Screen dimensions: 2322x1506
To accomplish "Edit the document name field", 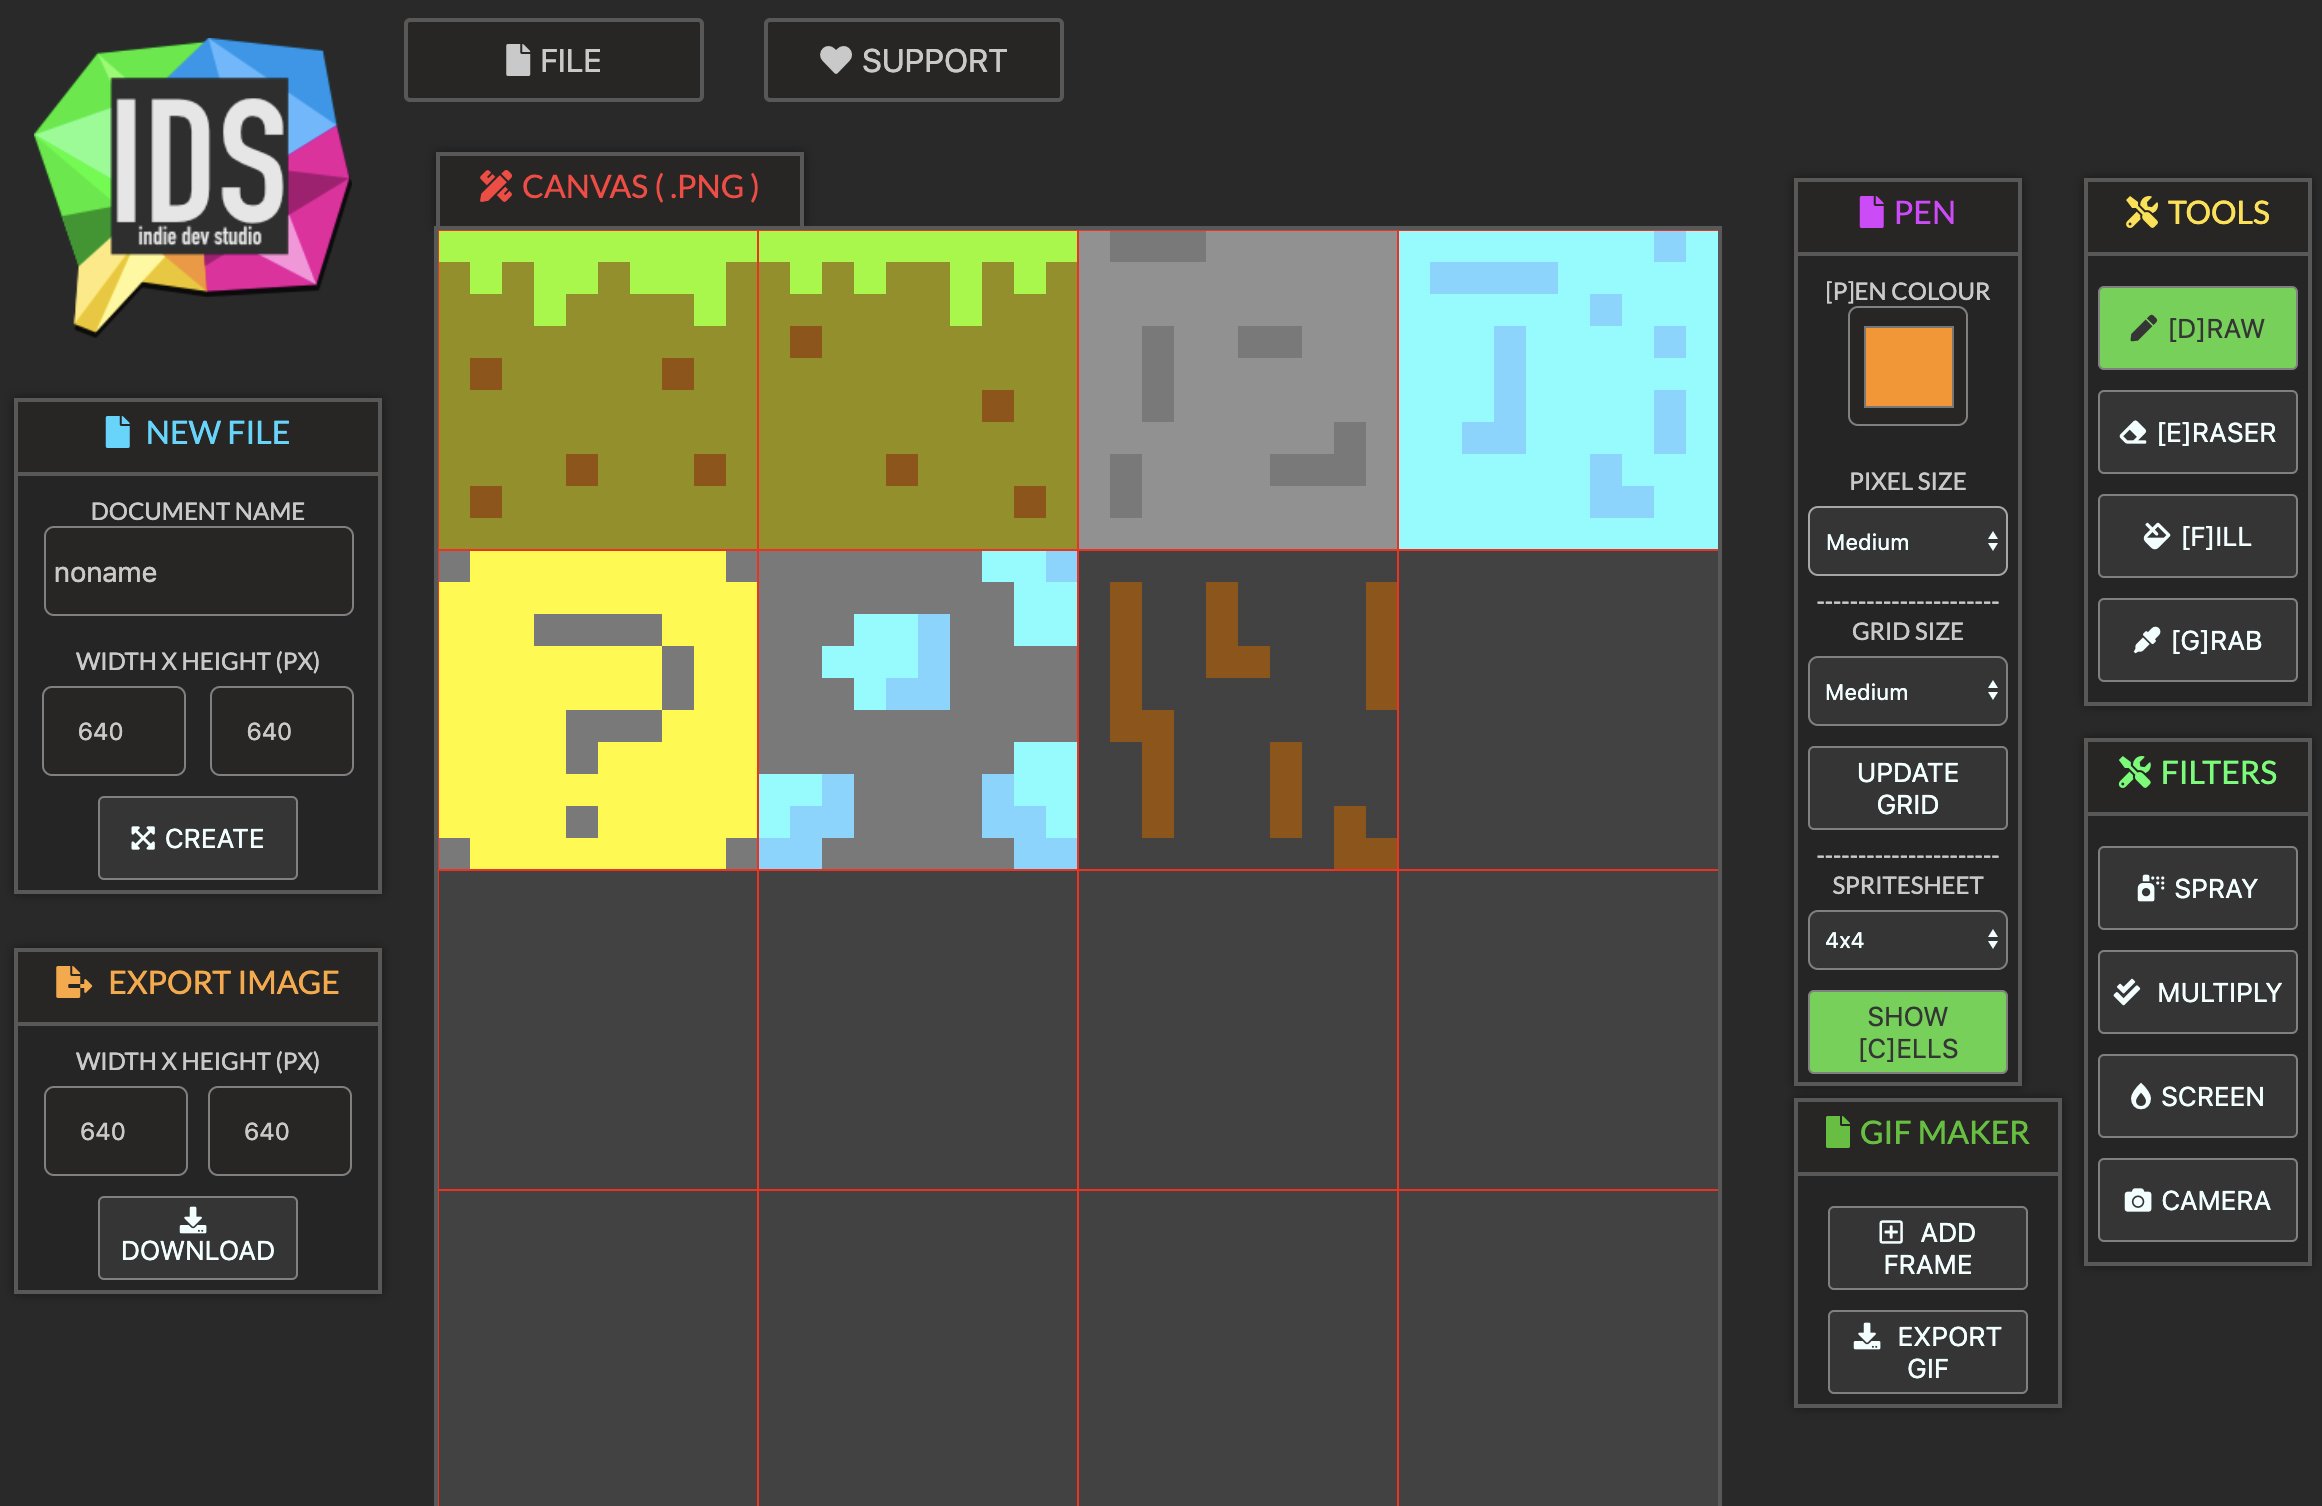I will coord(198,571).
